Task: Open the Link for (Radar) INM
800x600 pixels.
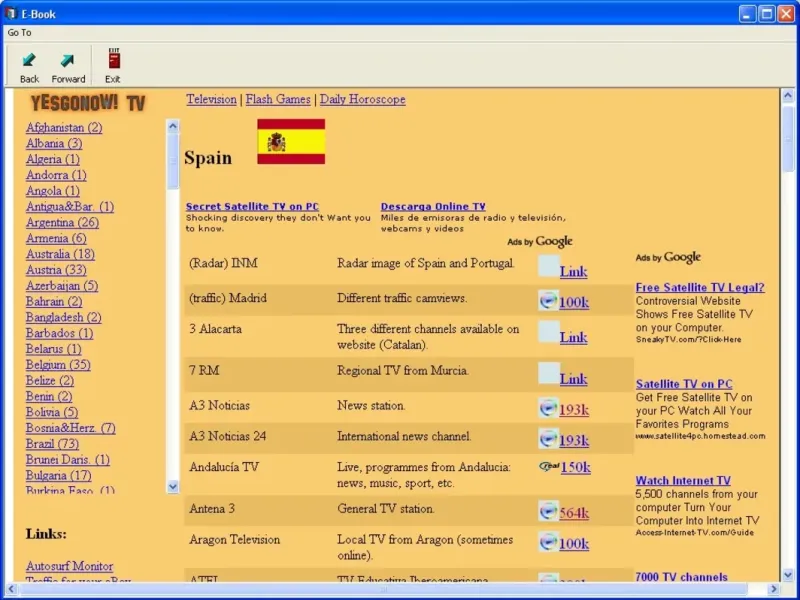Action: (573, 271)
